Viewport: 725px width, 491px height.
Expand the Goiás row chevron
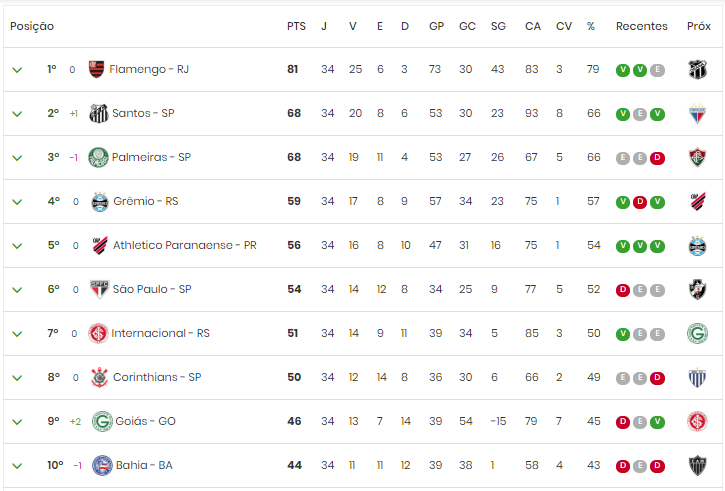[x=17, y=422]
